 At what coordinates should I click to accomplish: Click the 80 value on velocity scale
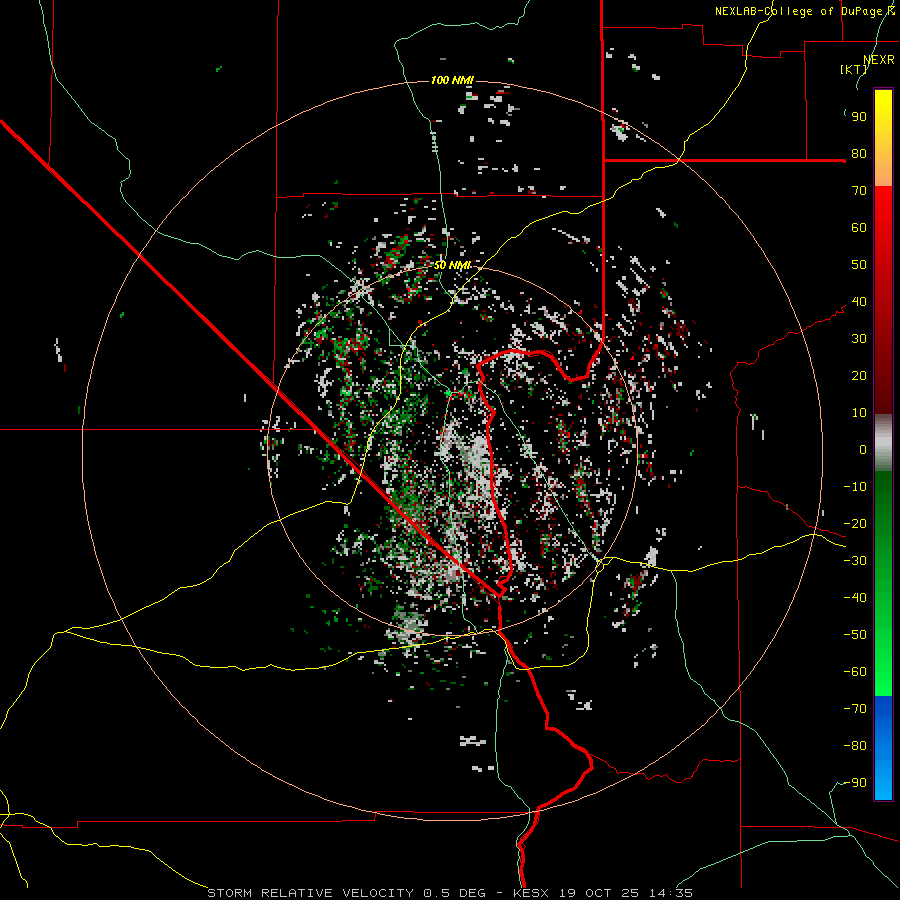point(859,154)
